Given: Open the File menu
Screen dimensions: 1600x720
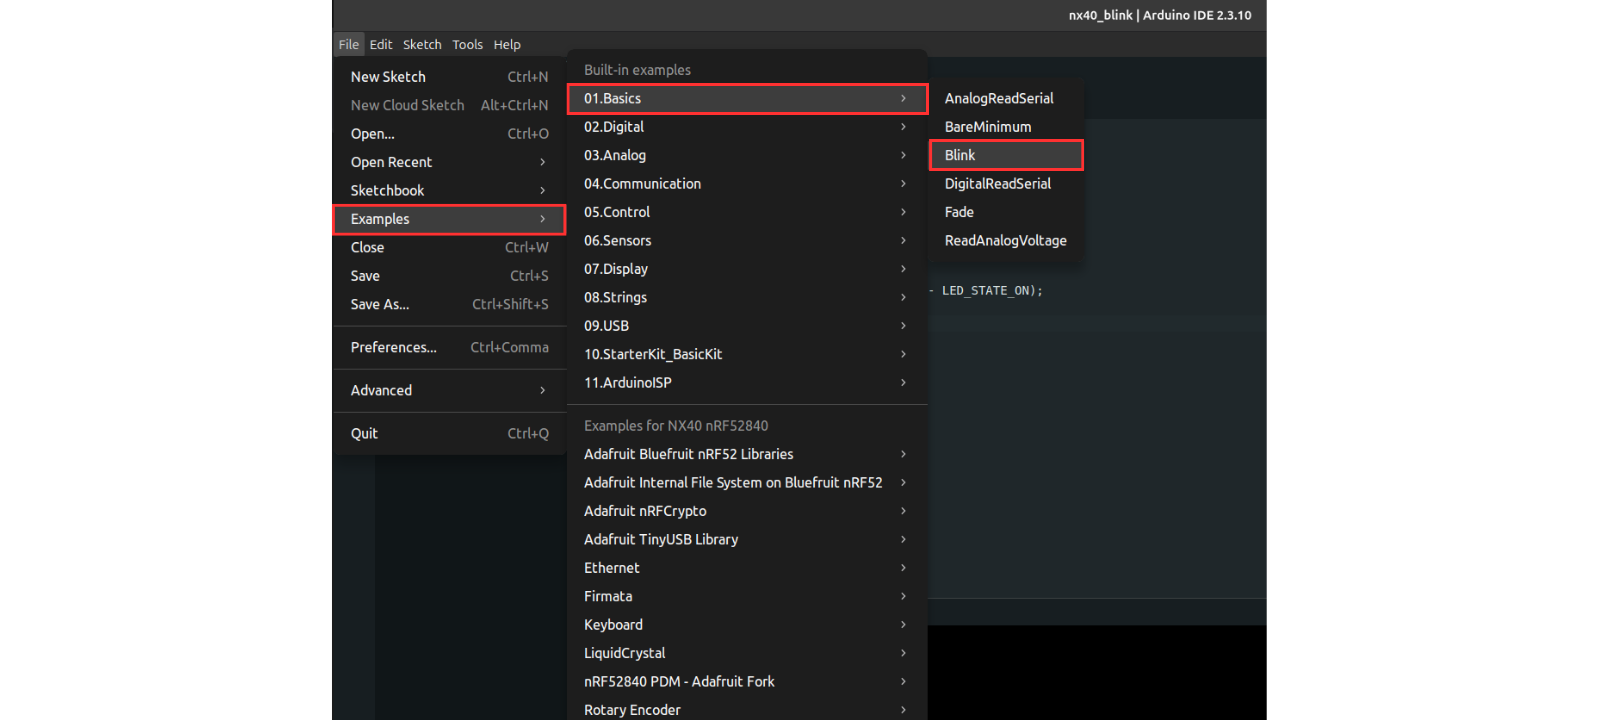Looking at the screenshot, I should pos(348,44).
